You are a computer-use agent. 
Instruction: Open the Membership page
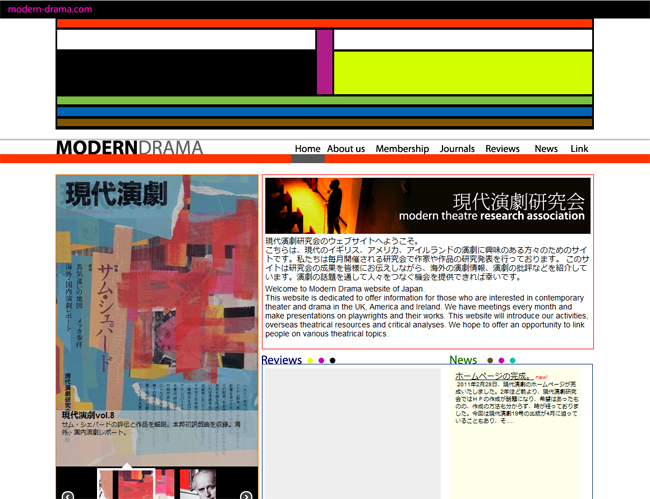402,149
